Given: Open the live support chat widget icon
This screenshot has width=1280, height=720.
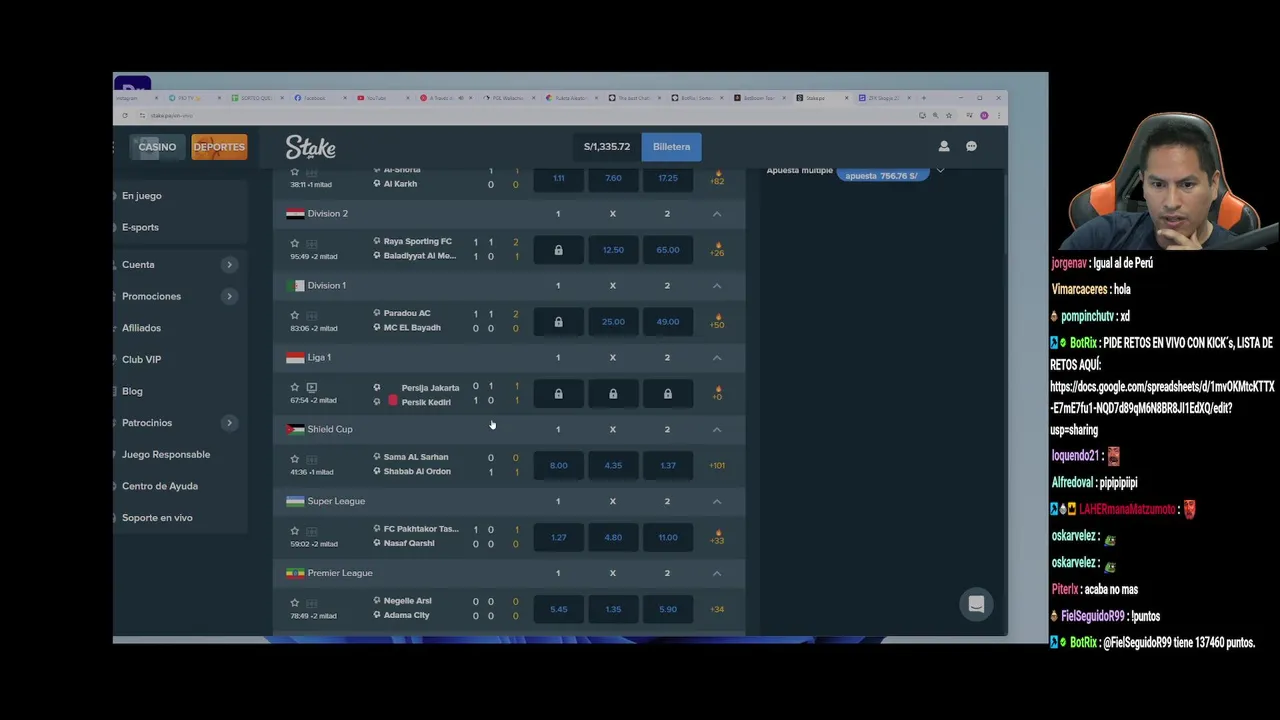Looking at the screenshot, I should coord(976,604).
